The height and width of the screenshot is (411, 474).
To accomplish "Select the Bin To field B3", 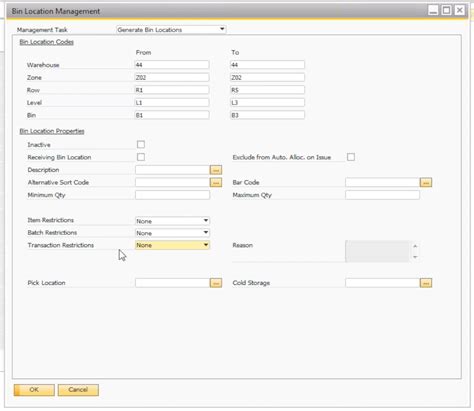I will tap(267, 115).
